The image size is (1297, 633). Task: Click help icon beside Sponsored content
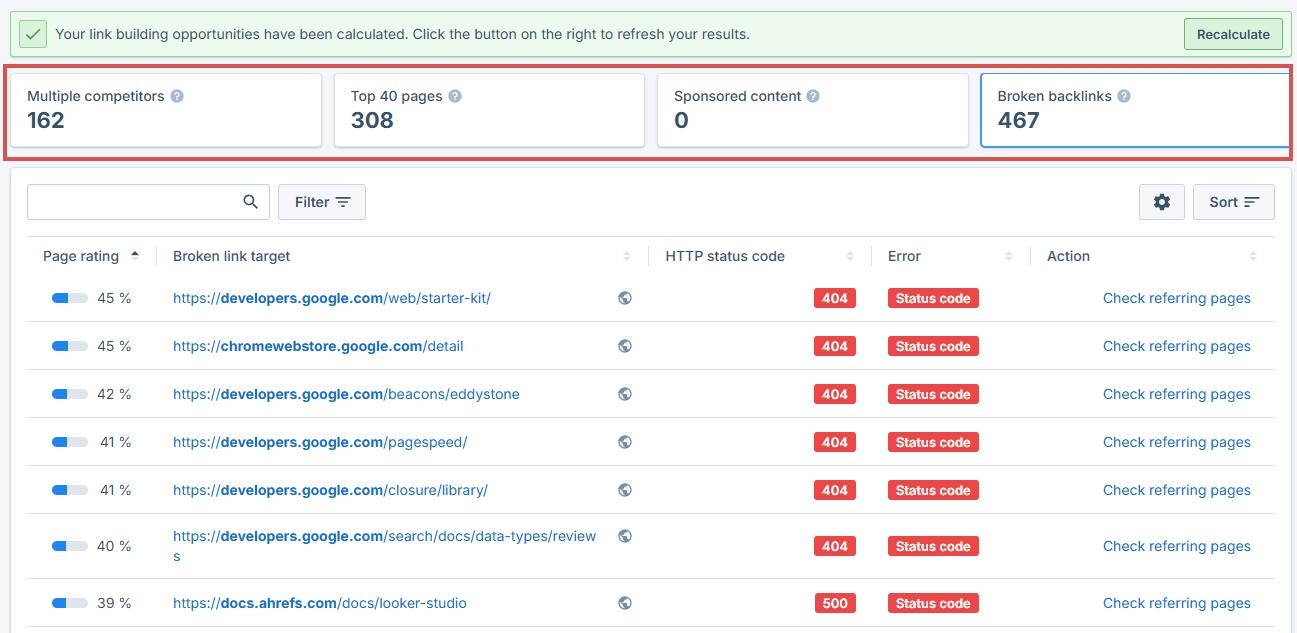click(813, 97)
